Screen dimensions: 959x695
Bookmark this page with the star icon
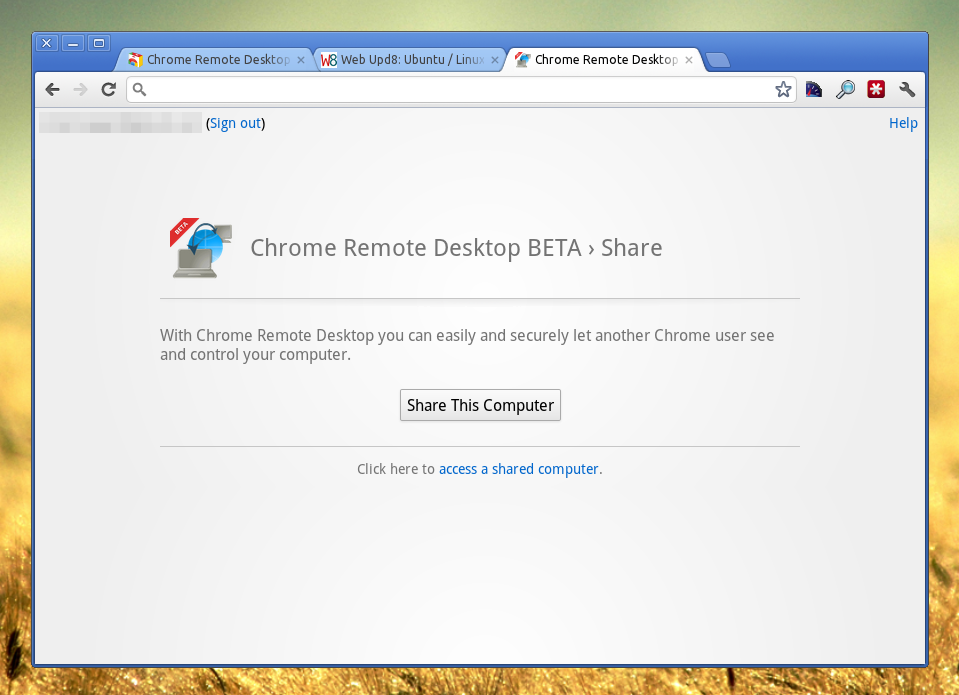click(783, 90)
